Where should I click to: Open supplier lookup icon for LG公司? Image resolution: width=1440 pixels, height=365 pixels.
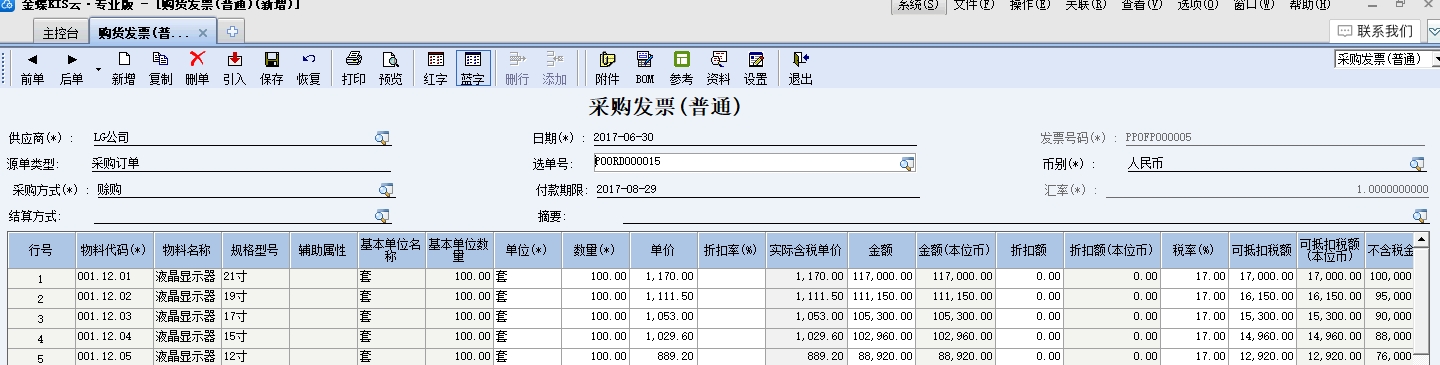click(x=382, y=137)
